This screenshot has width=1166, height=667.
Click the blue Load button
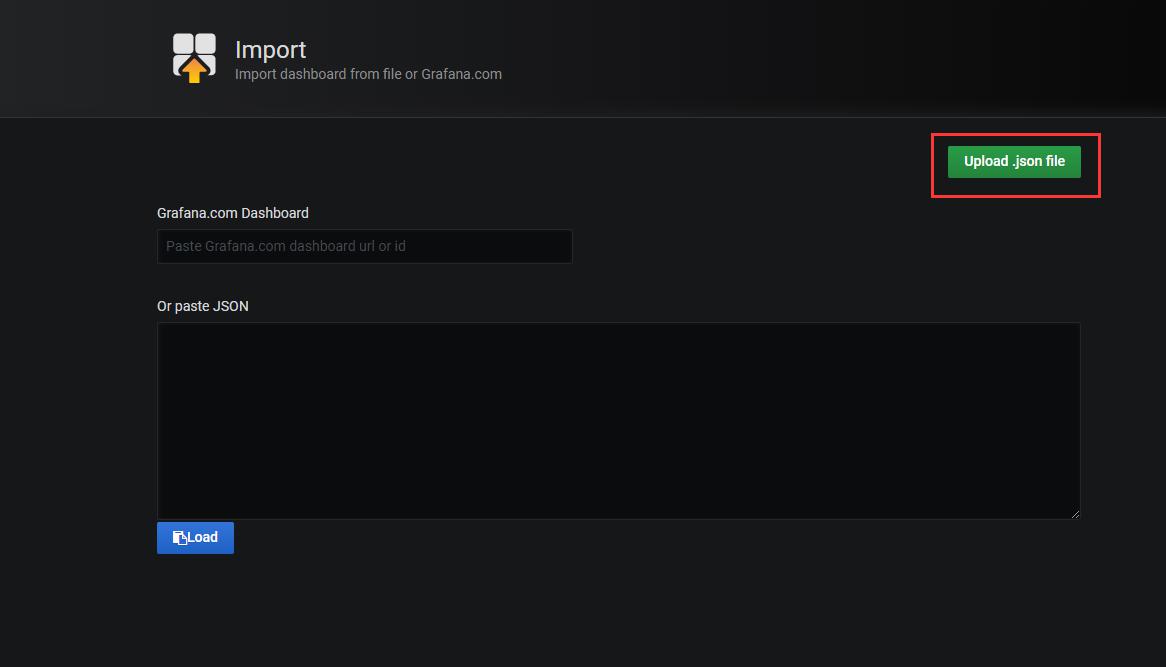[x=195, y=538]
